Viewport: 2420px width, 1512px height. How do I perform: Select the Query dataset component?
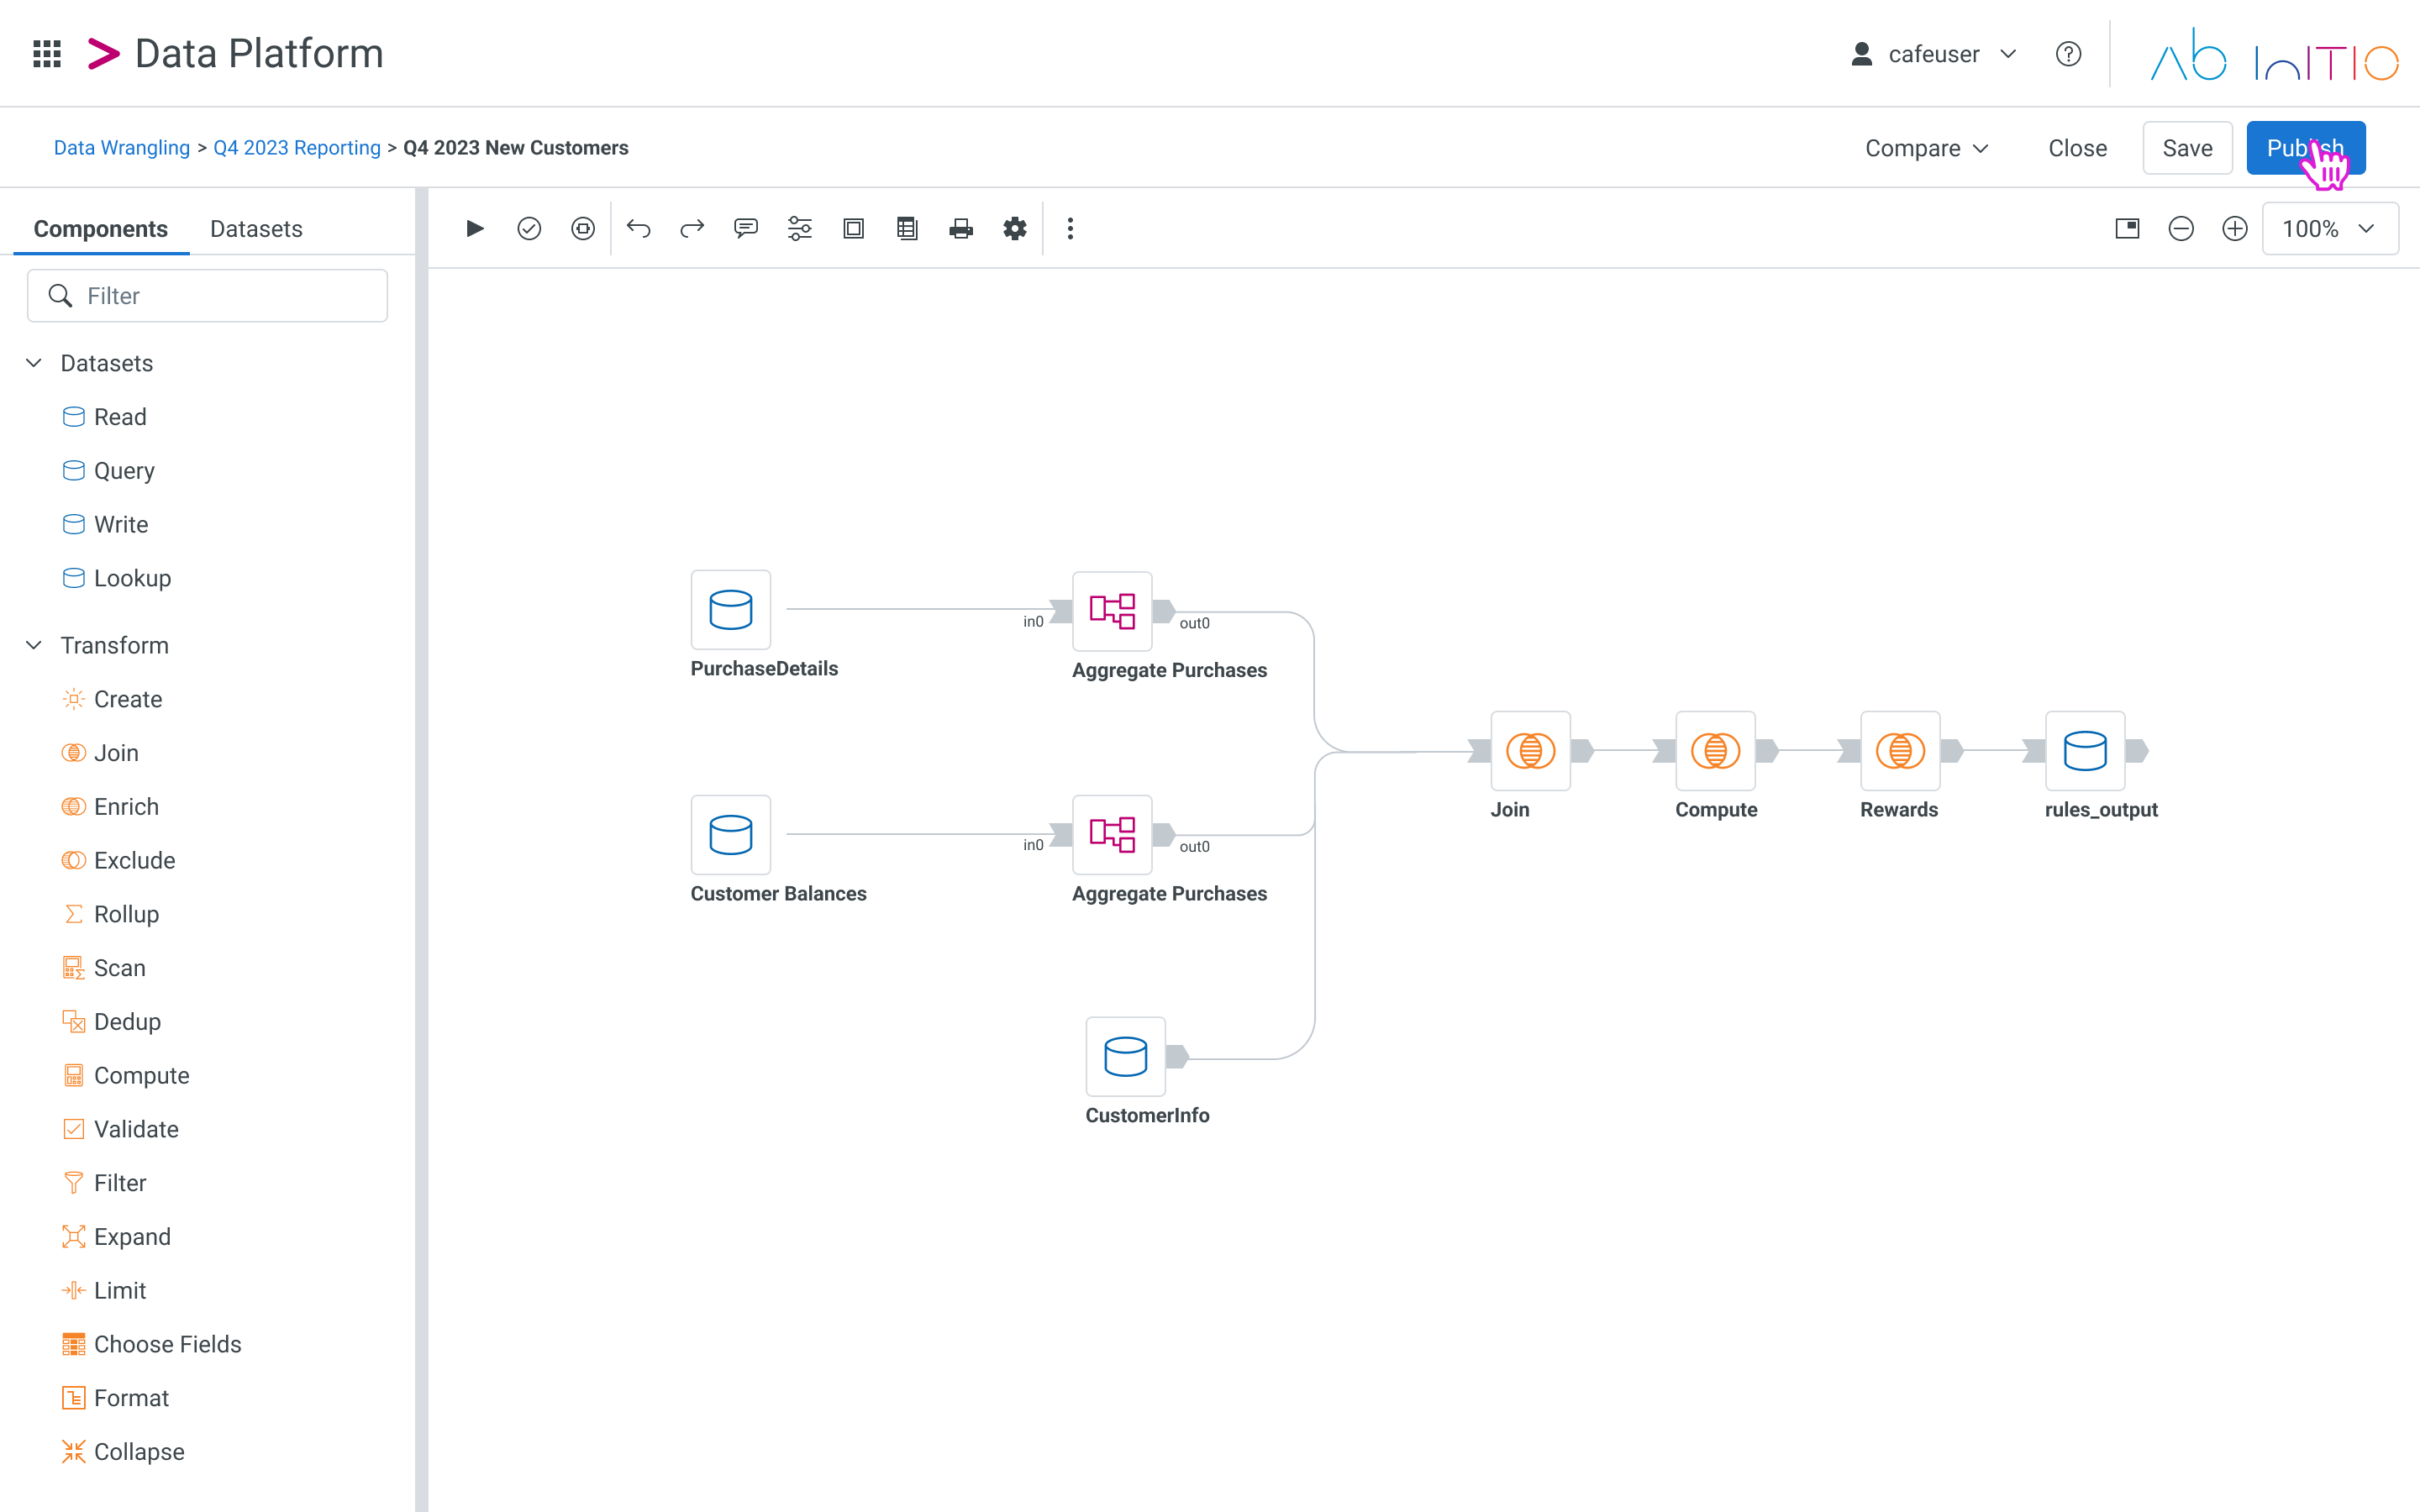(108, 471)
